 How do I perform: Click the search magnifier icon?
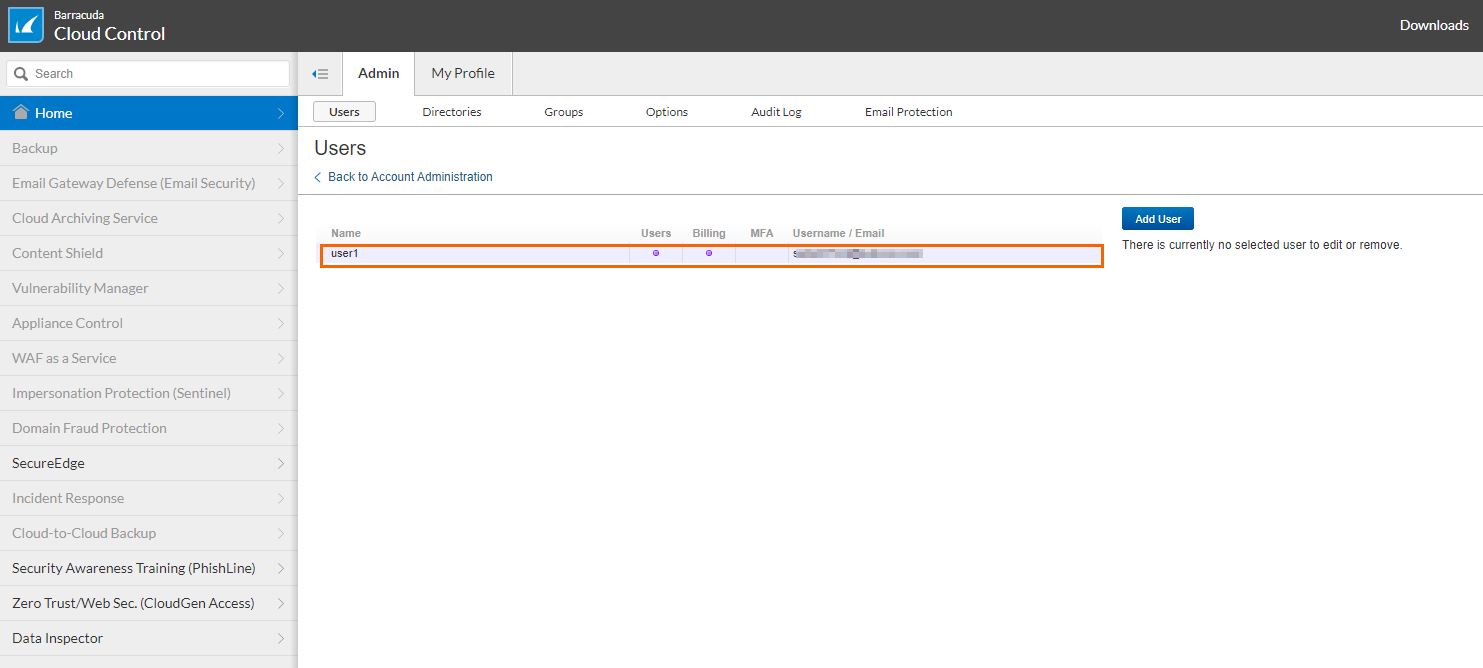21,74
